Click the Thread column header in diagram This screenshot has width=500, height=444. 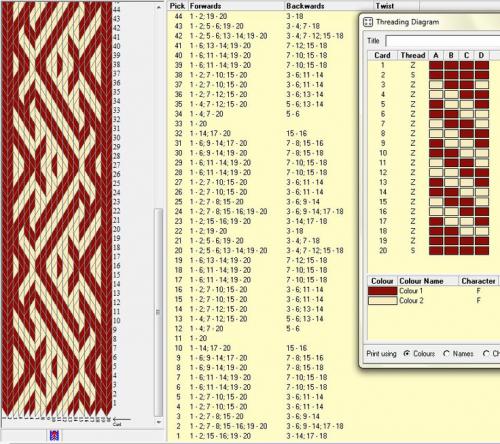tap(413, 55)
